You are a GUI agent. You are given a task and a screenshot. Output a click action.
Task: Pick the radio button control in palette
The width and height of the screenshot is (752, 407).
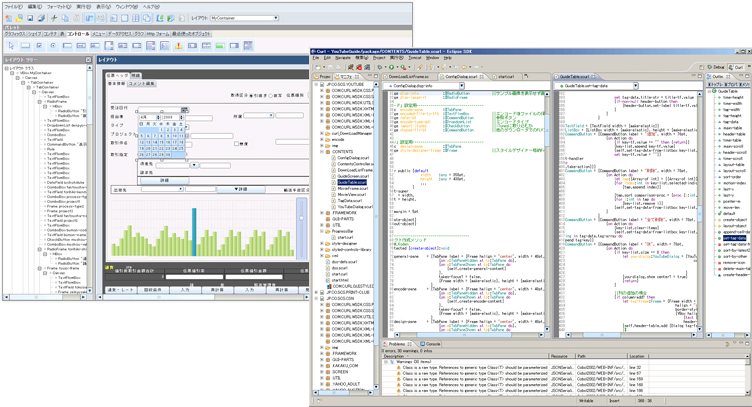pos(53,46)
